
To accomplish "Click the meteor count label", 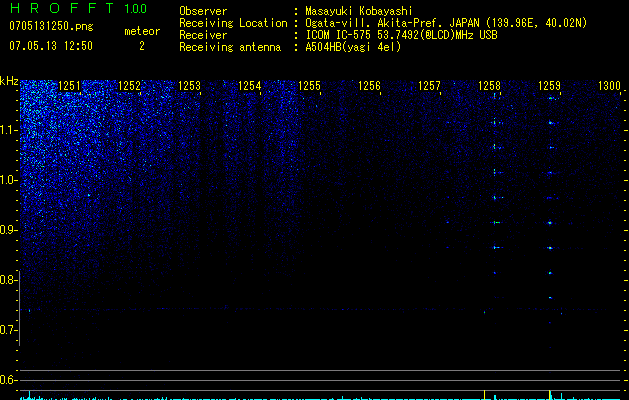I will coord(142,31).
